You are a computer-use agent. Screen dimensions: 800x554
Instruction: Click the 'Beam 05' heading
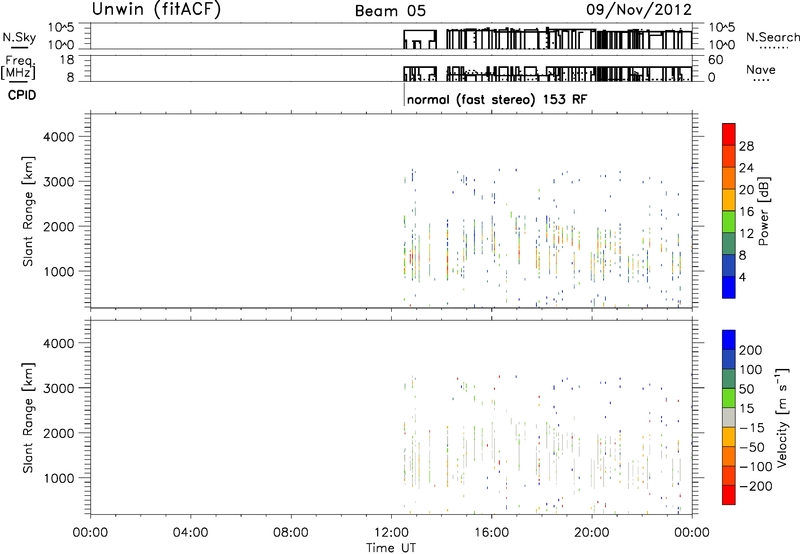[390, 11]
